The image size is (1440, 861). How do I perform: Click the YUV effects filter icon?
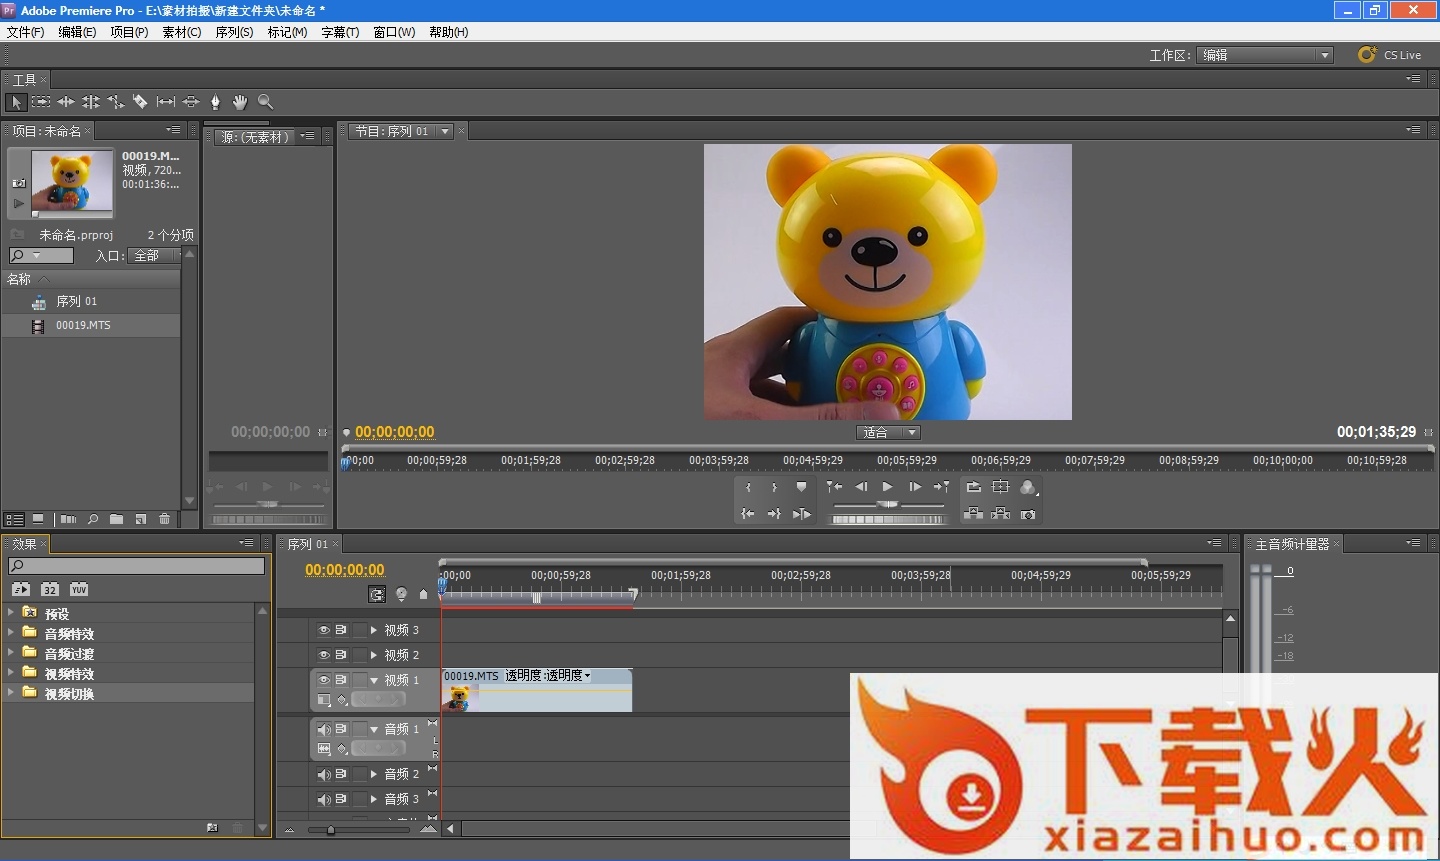[79, 590]
